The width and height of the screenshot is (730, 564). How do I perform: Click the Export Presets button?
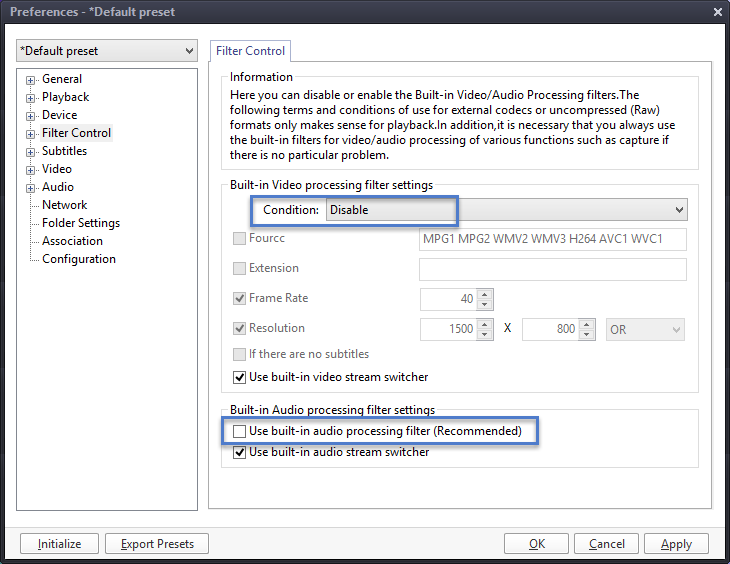157,544
